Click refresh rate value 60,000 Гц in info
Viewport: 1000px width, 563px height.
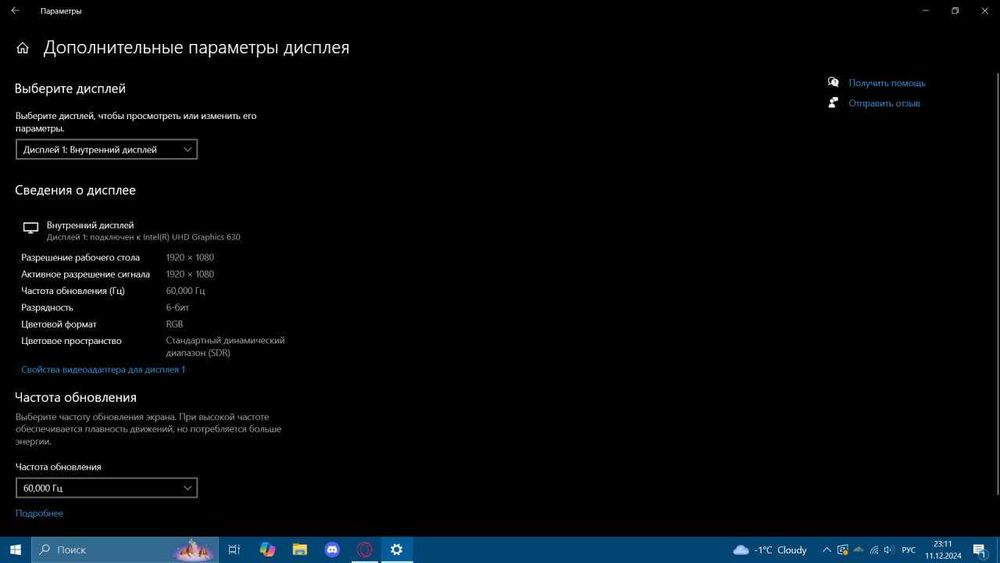tap(186, 291)
